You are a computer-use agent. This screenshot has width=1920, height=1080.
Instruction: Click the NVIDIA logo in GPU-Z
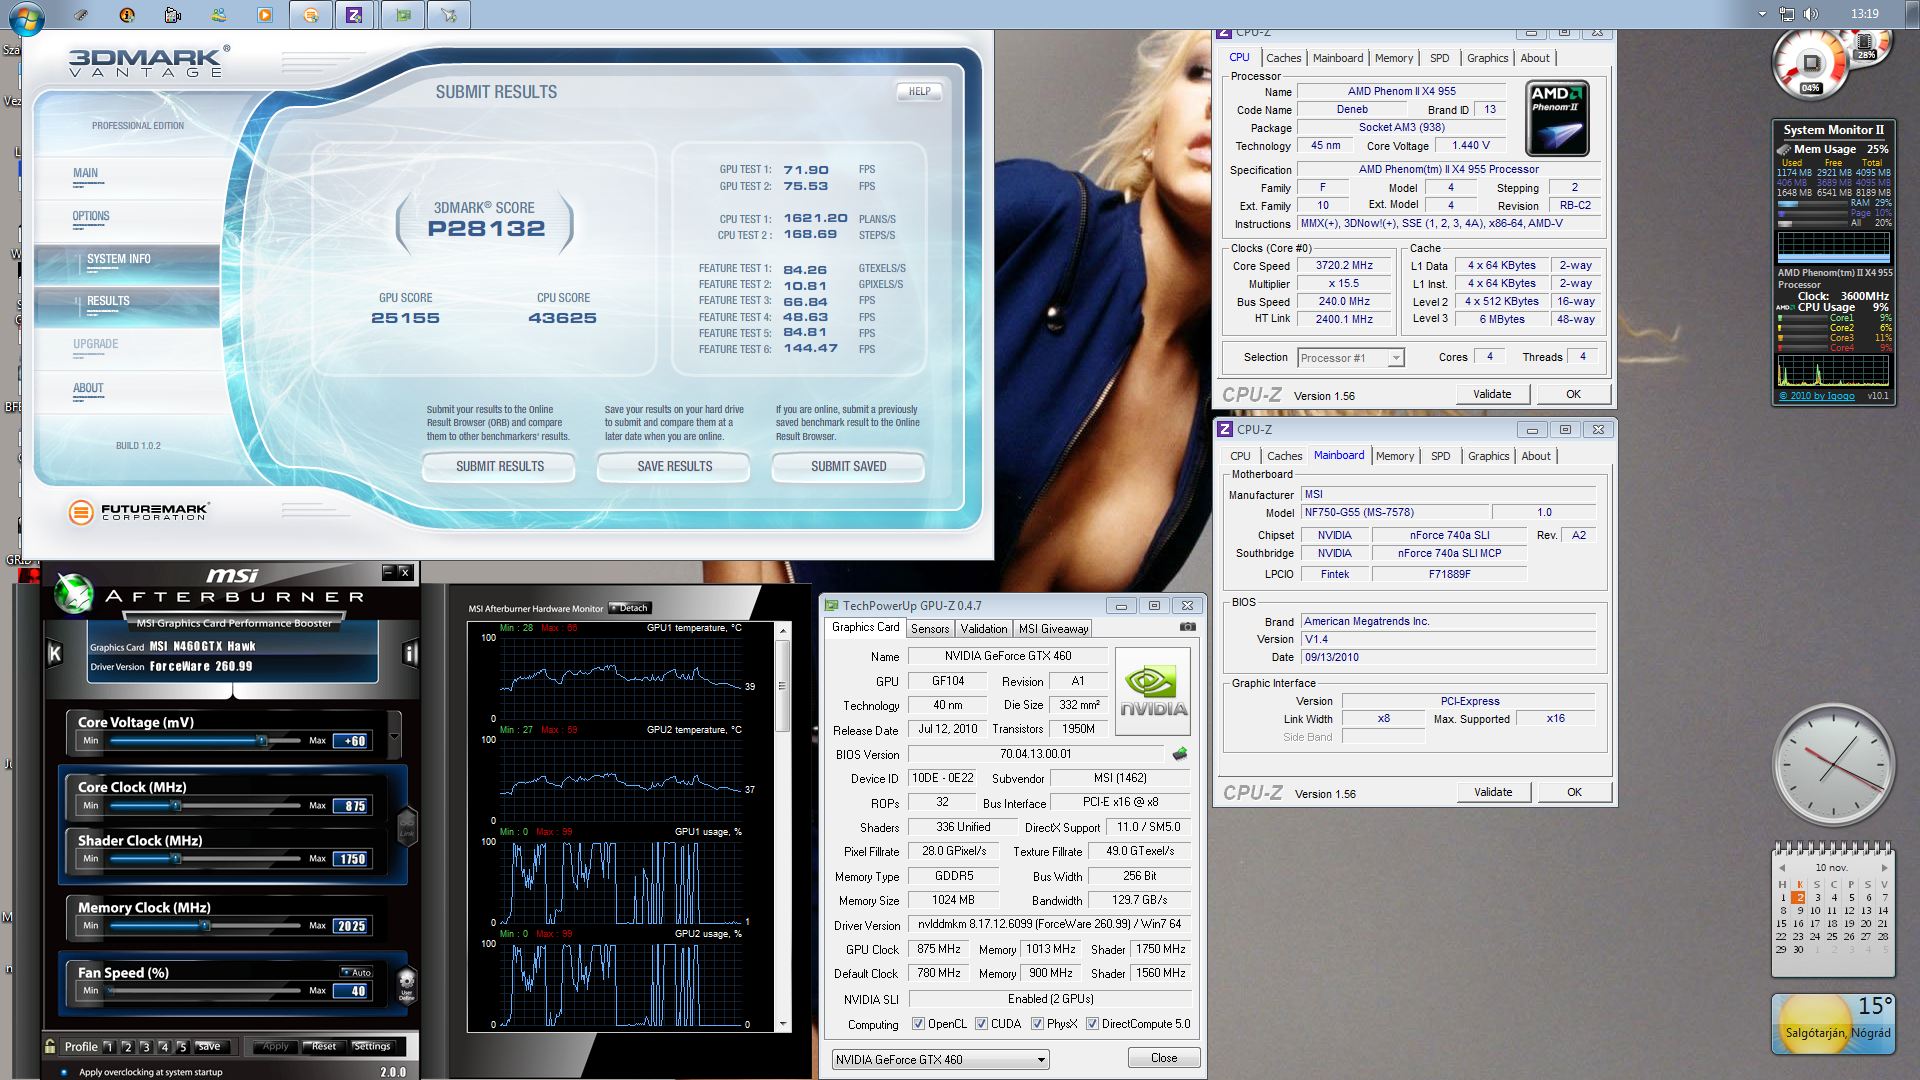click(1153, 692)
